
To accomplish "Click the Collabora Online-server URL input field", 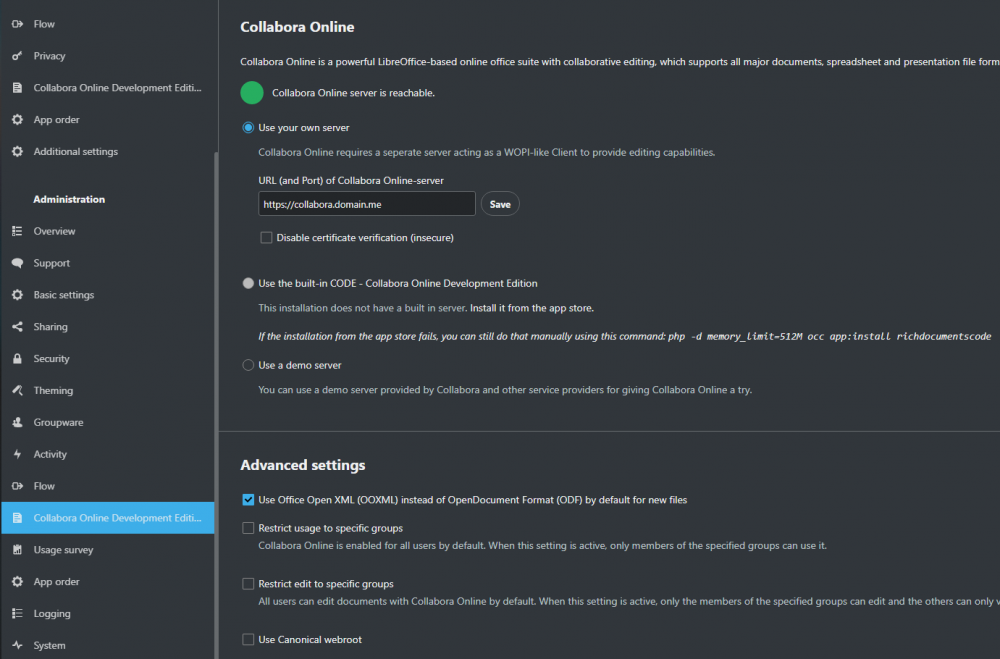I will [x=367, y=204].
